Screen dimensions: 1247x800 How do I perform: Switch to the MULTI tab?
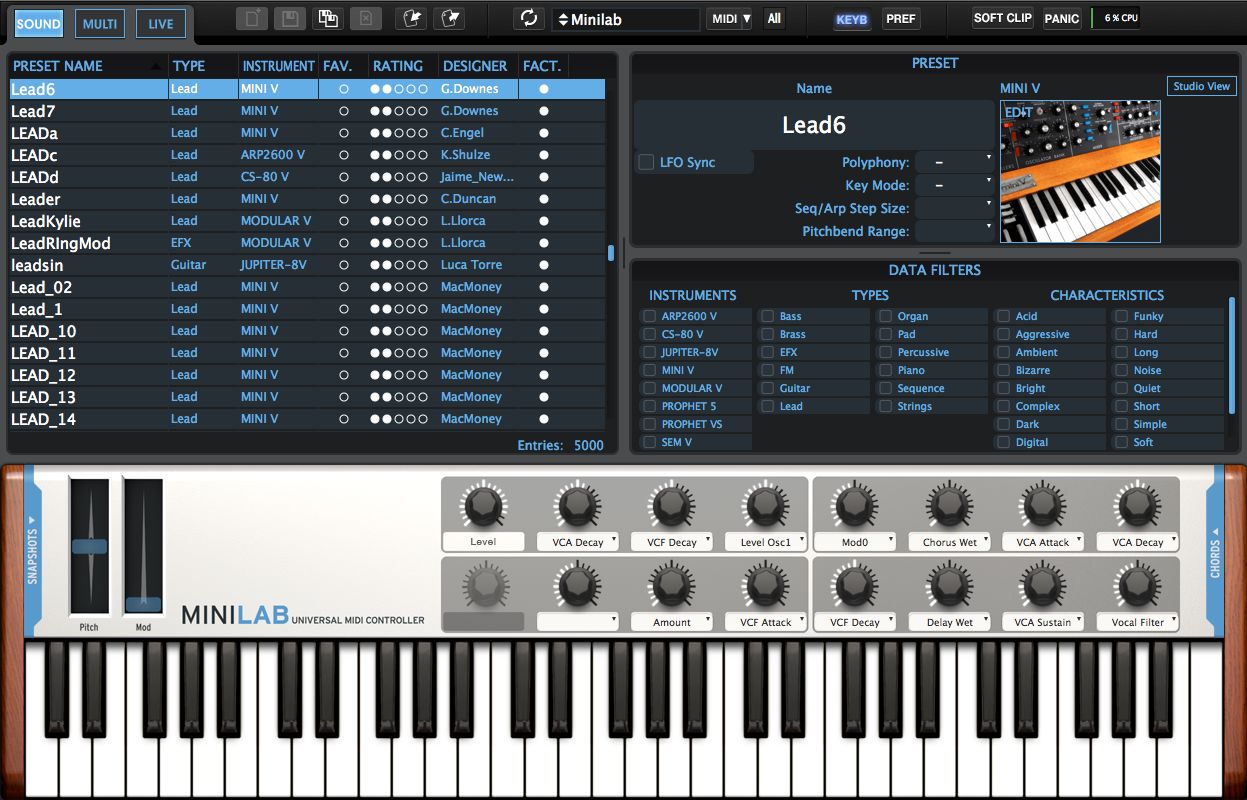tap(100, 24)
